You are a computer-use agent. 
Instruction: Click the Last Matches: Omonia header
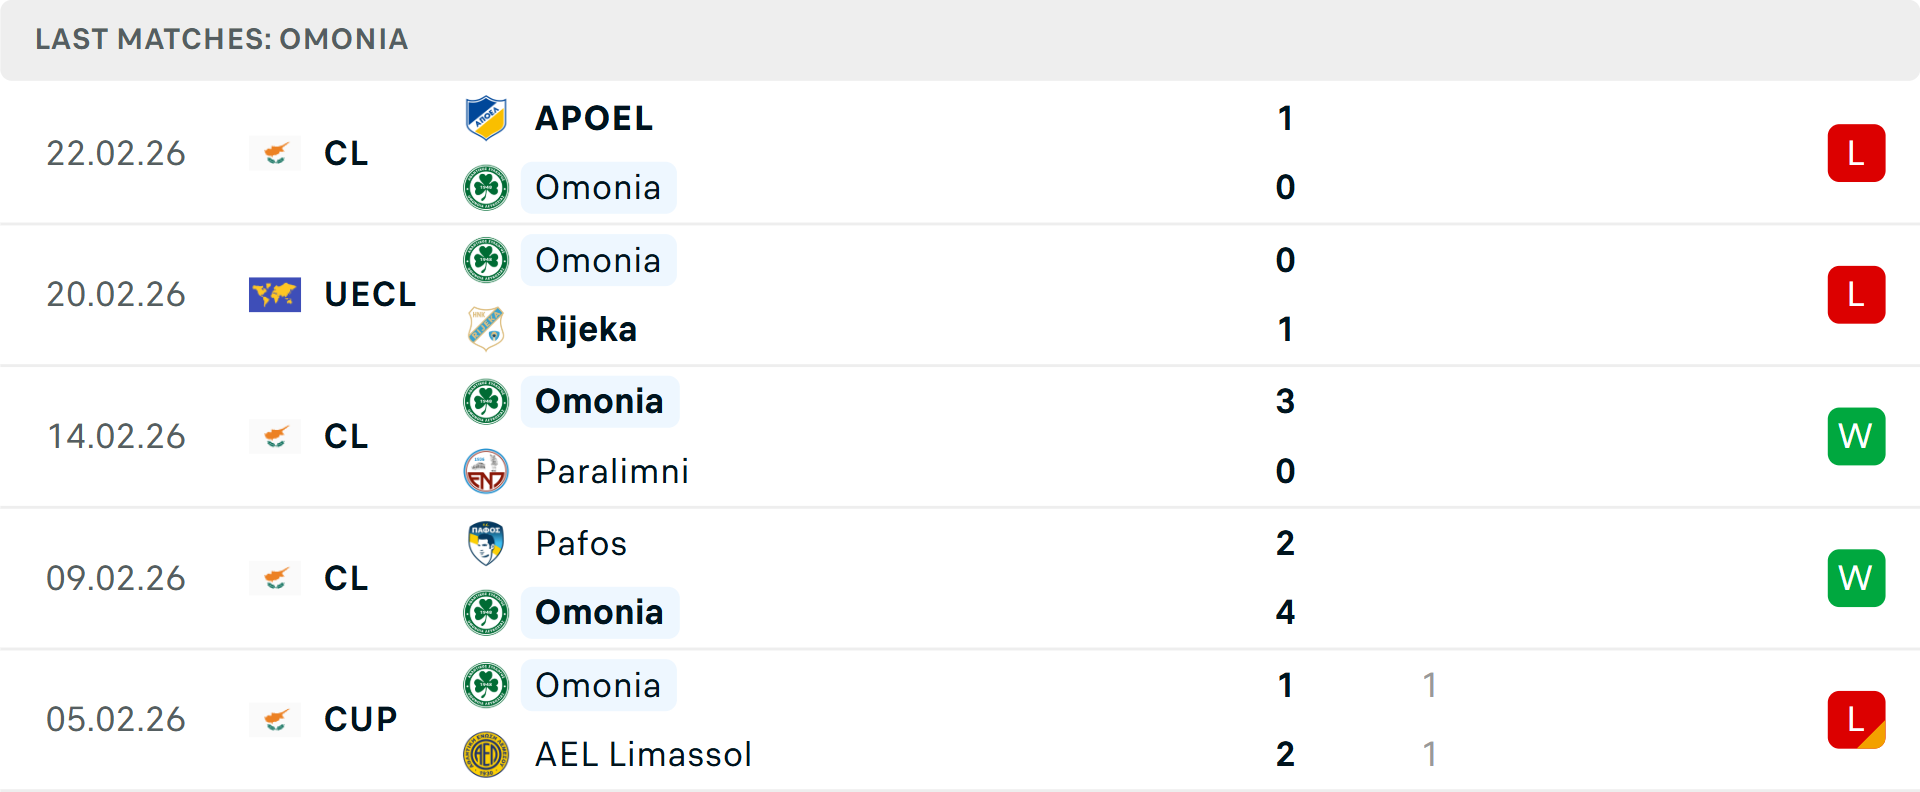tap(221, 39)
